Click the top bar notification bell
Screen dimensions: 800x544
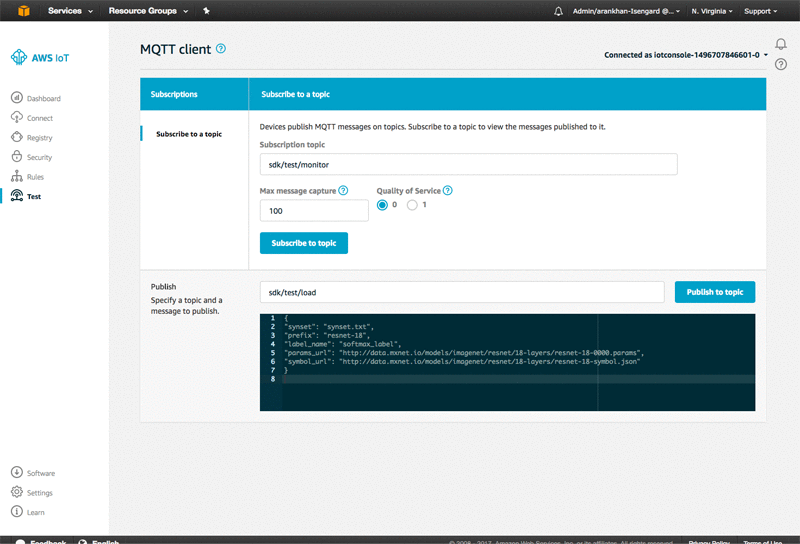558,11
